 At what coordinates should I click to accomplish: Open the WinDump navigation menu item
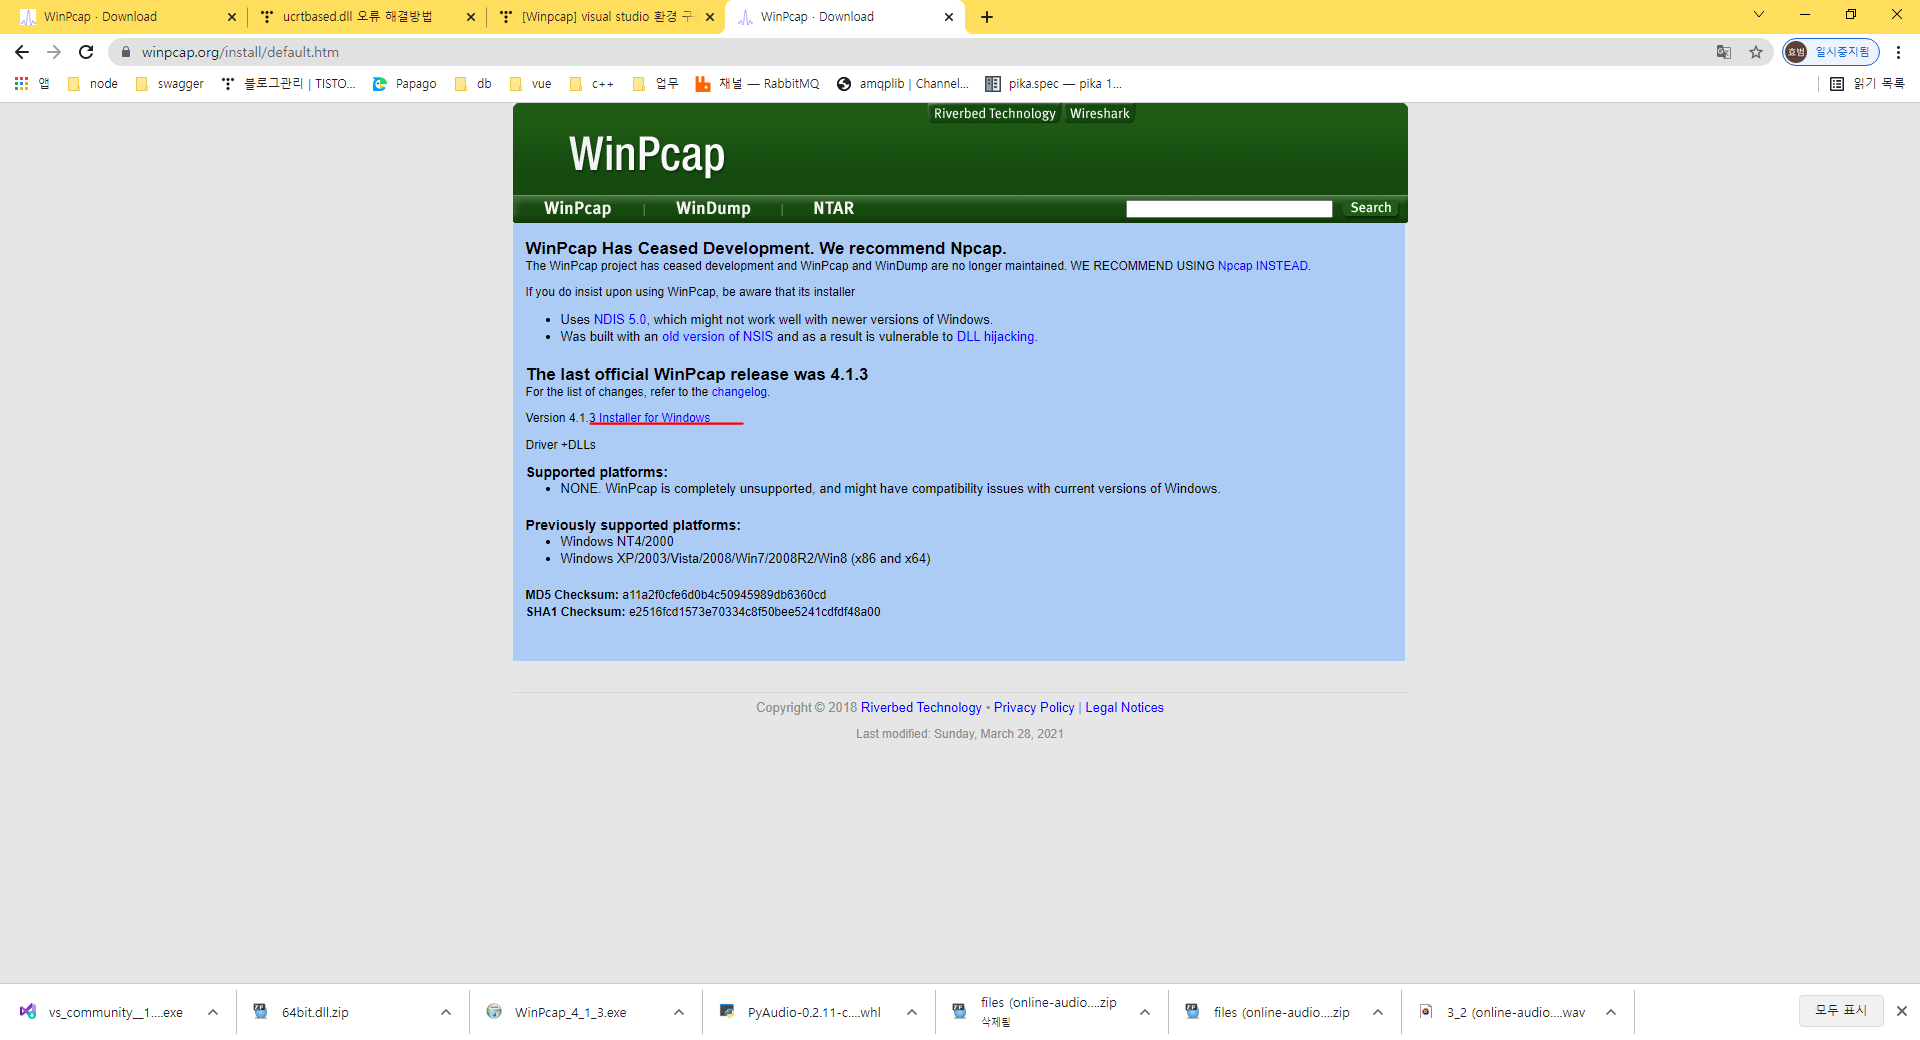tap(713, 208)
